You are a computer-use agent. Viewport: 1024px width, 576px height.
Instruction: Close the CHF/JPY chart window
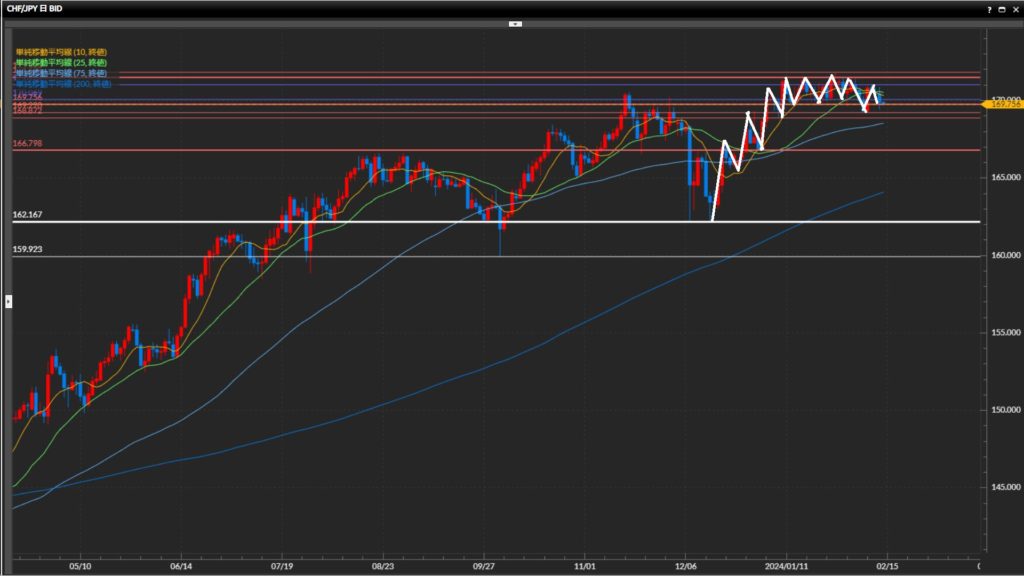coord(1015,8)
